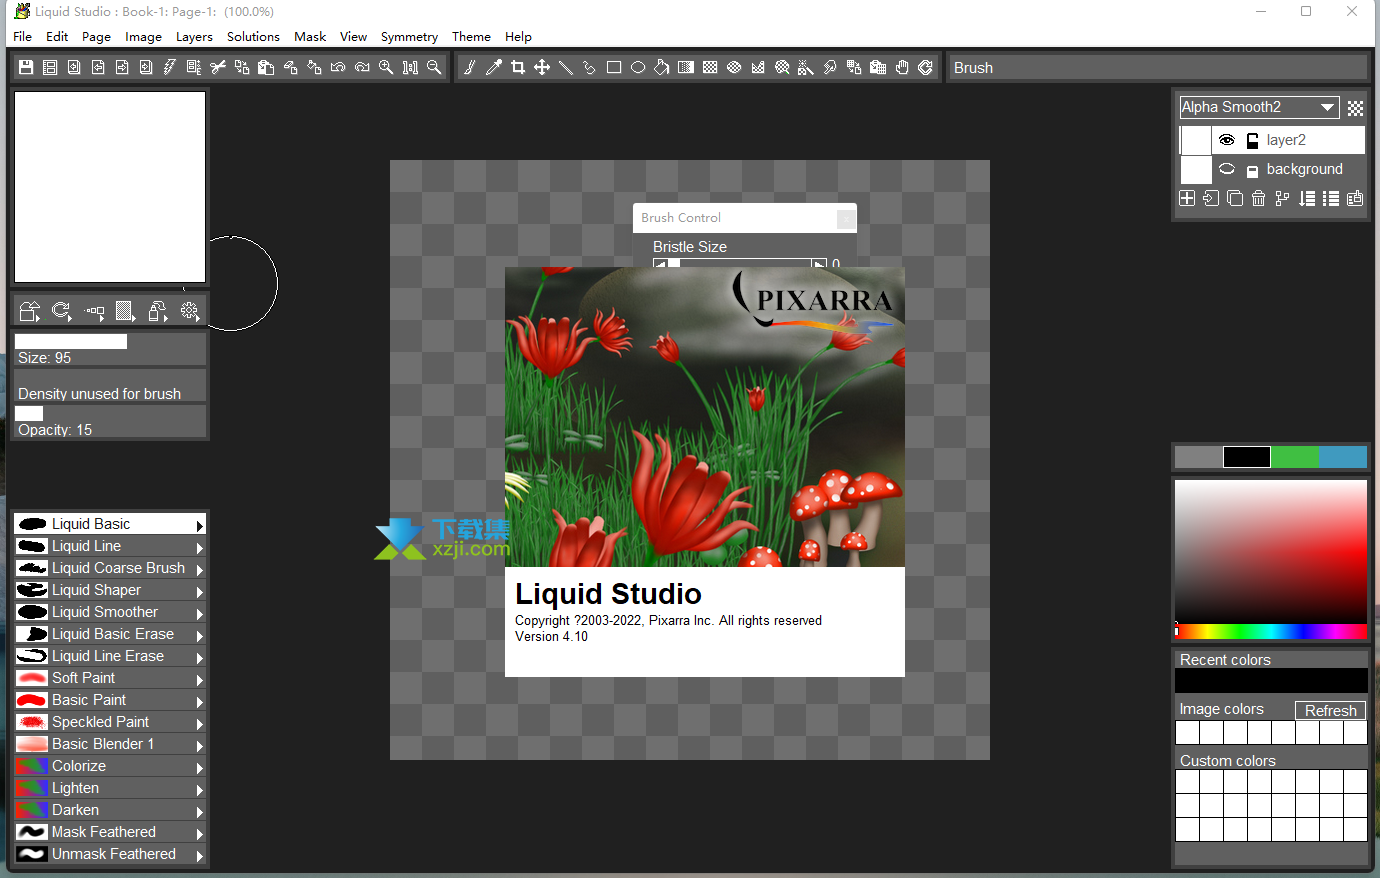Open the Symmetry menu
1380x878 pixels.
(x=409, y=36)
